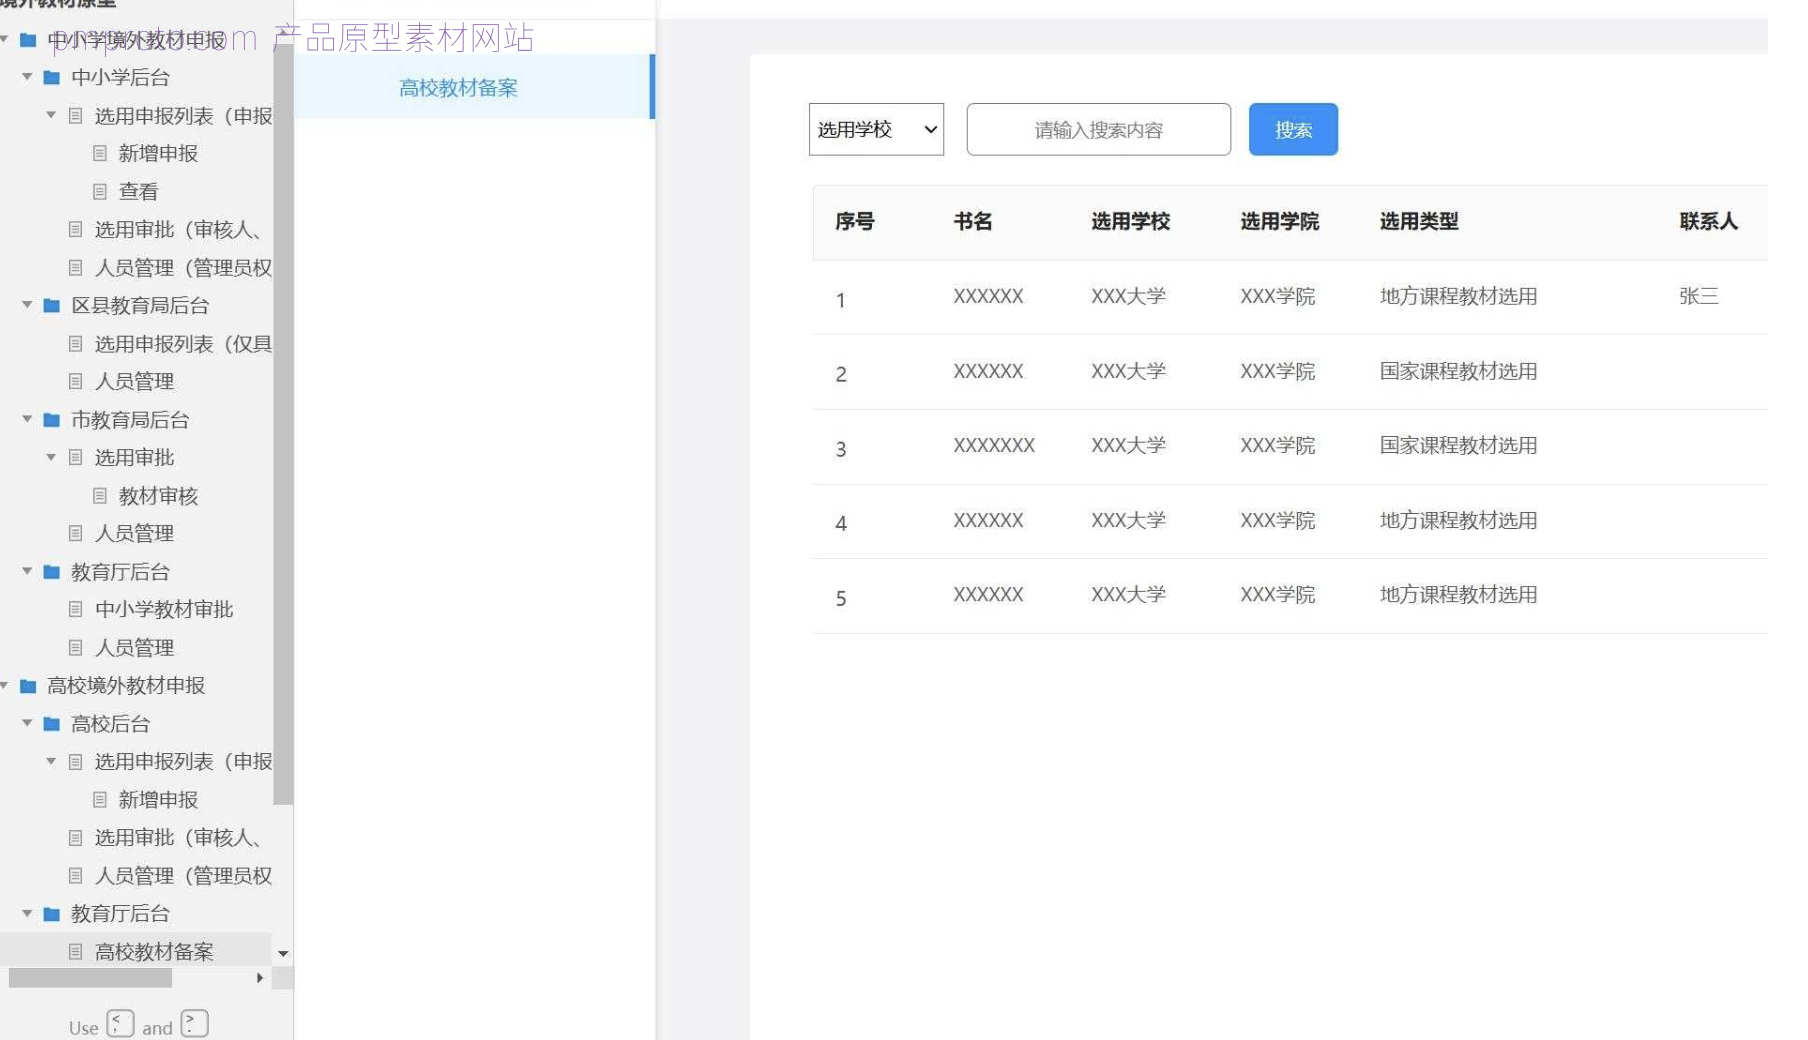Focus the 请输入搜索内容 search field

click(1098, 129)
